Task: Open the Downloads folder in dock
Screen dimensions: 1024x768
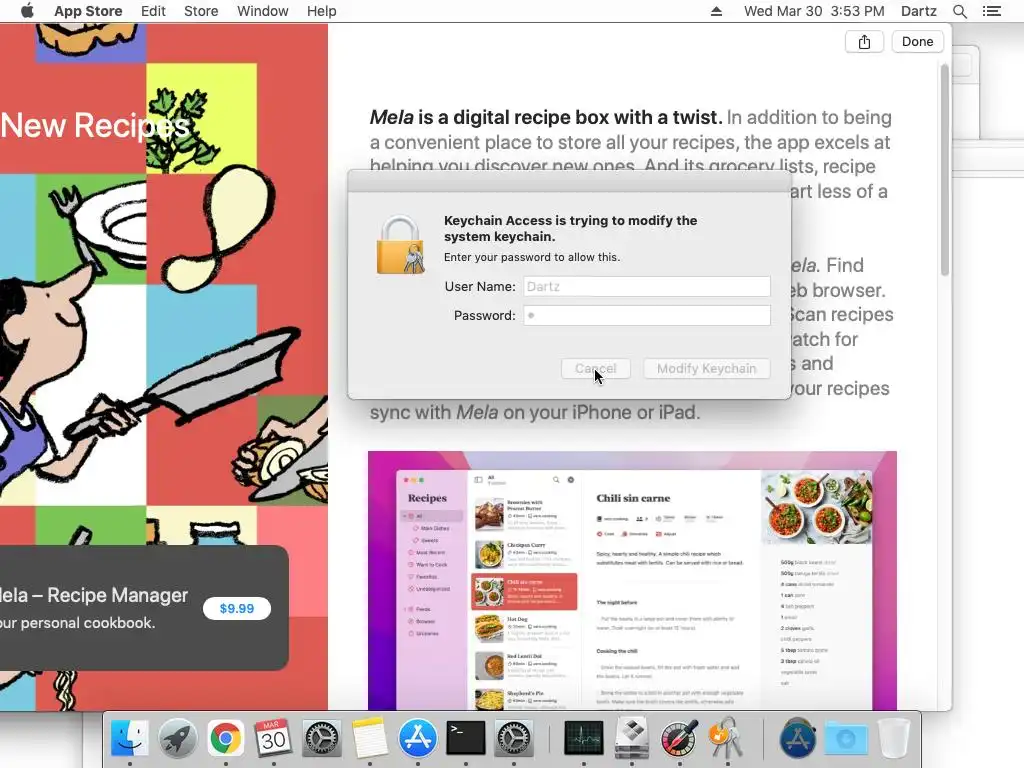Action: [x=846, y=738]
